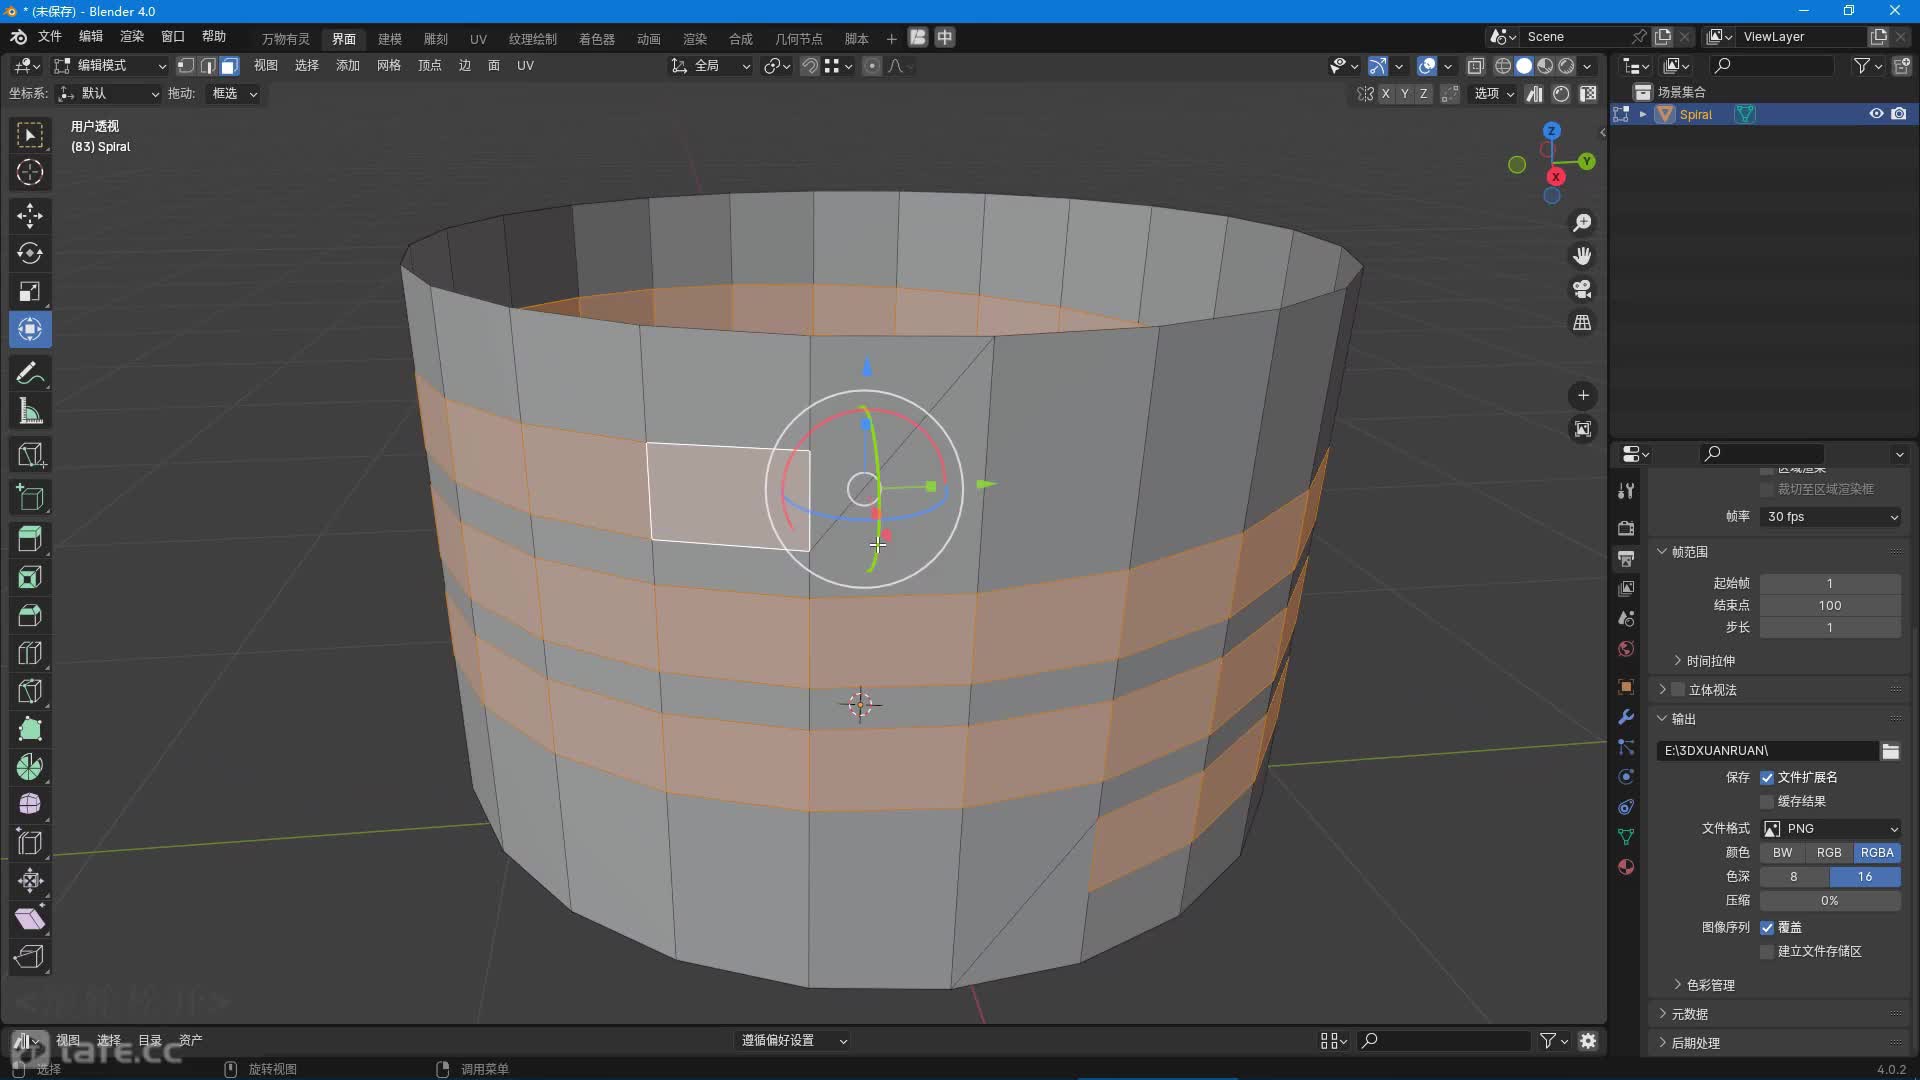This screenshot has width=1920, height=1080.
Task: Switch to the Modeling workspace tab
Action: click(390, 39)
